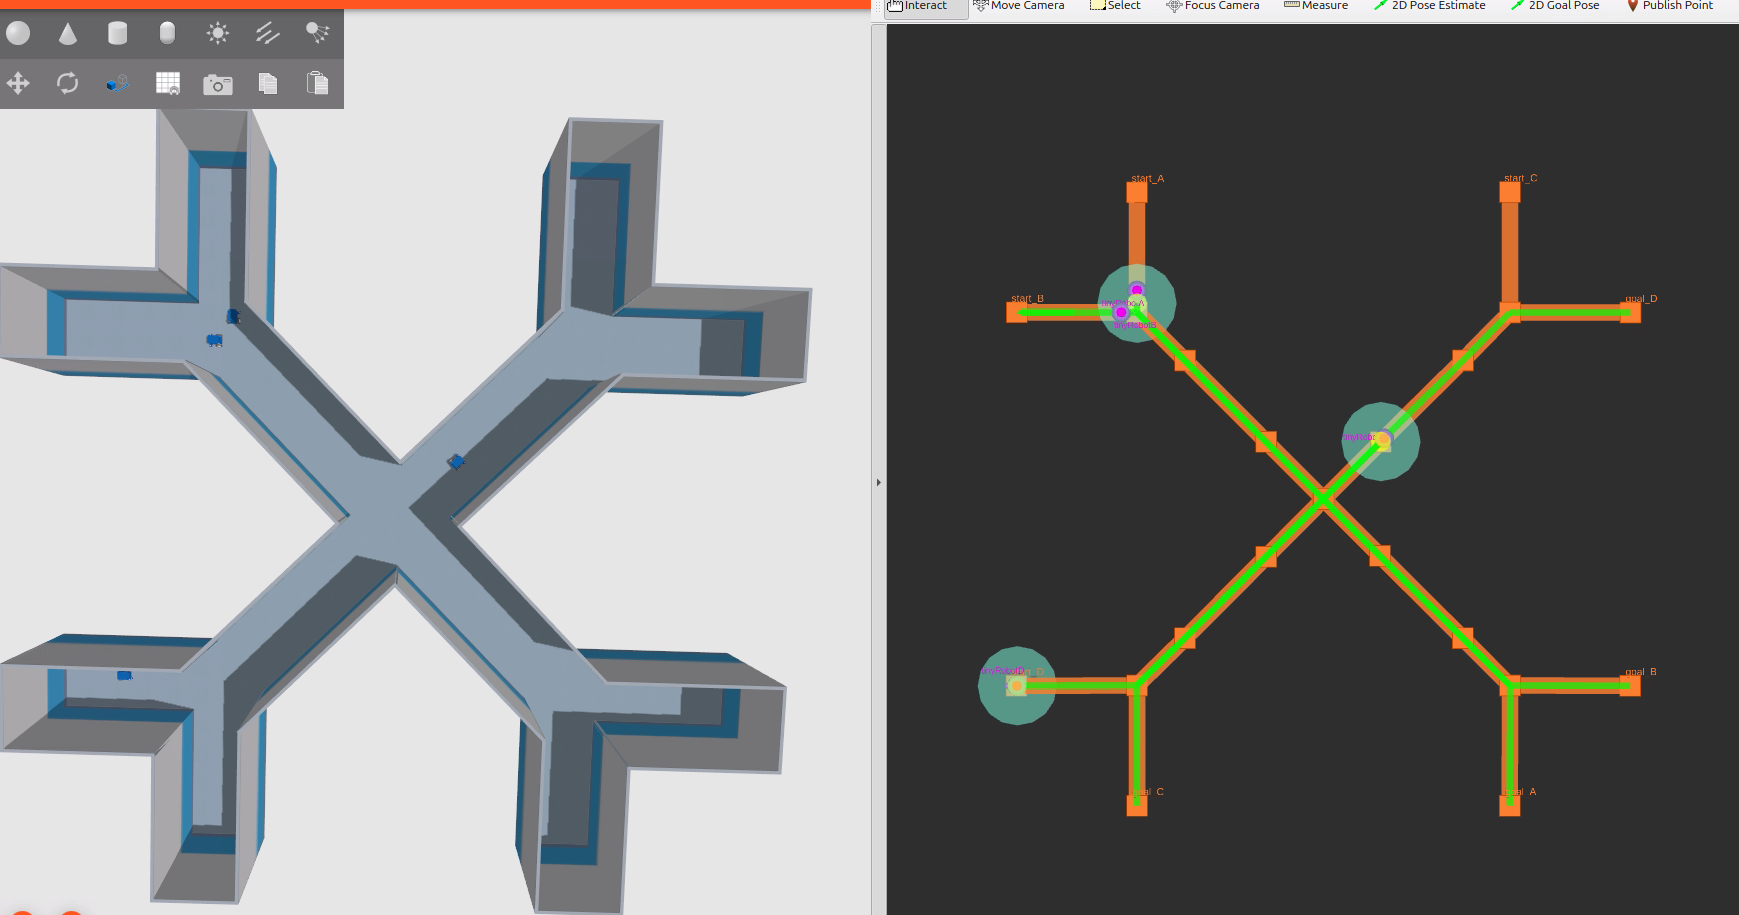Add a point light
This screenshot has height=915, width=1739.
pos(217,34)
